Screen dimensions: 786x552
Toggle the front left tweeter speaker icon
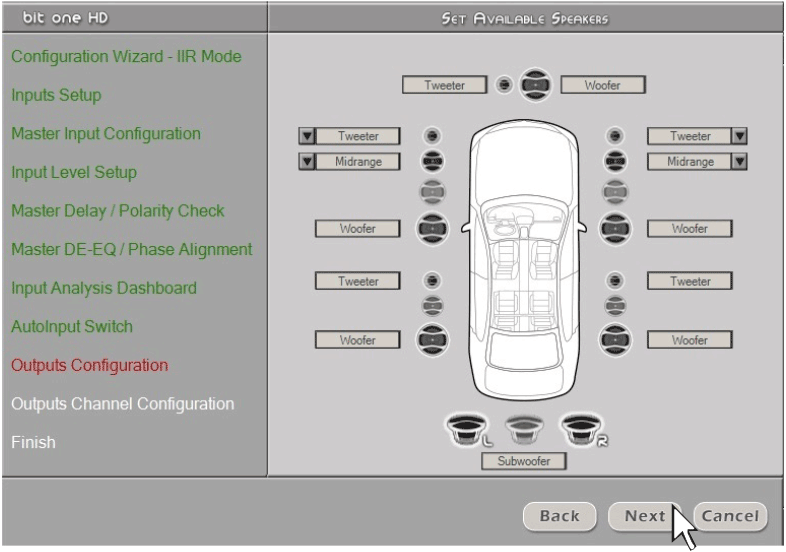432,135
